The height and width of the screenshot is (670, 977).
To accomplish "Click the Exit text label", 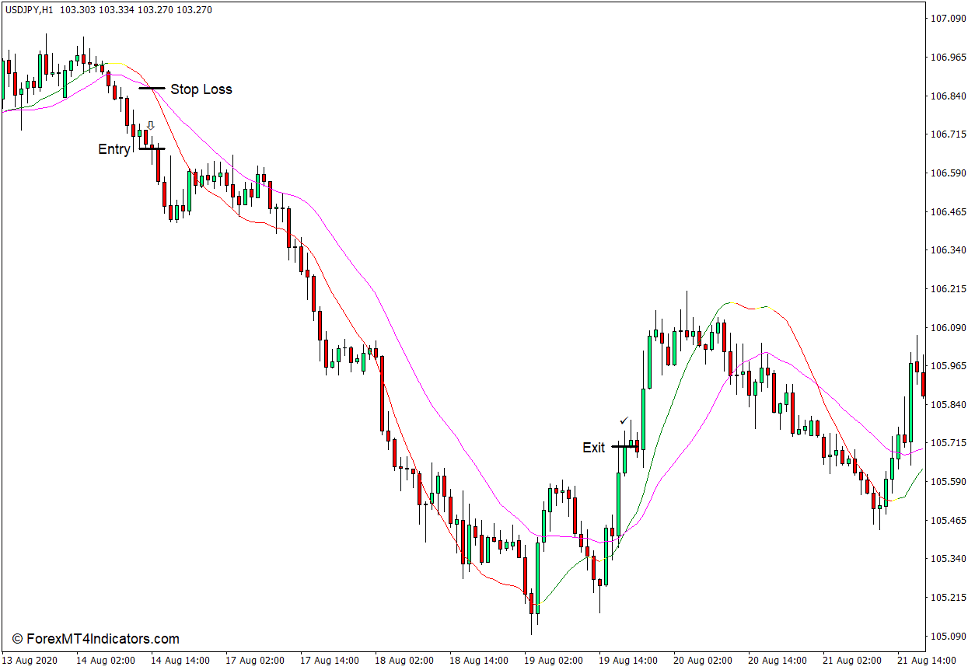I will click(x=596, y=447).
